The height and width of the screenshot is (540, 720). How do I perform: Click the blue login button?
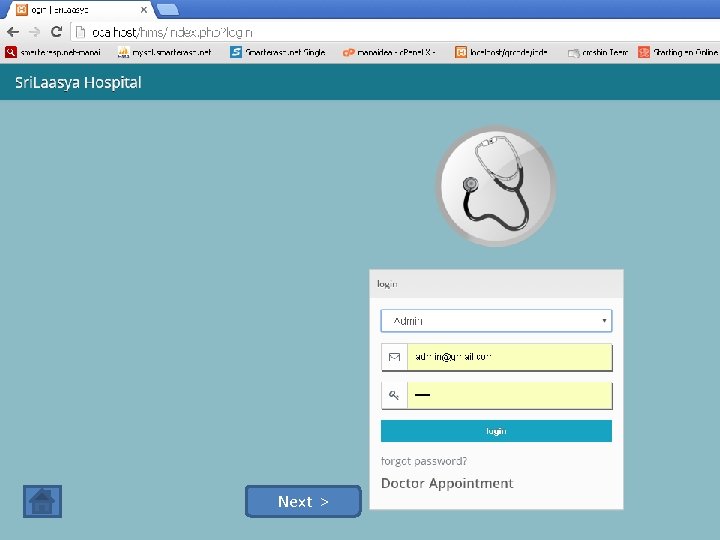[496, 431]
